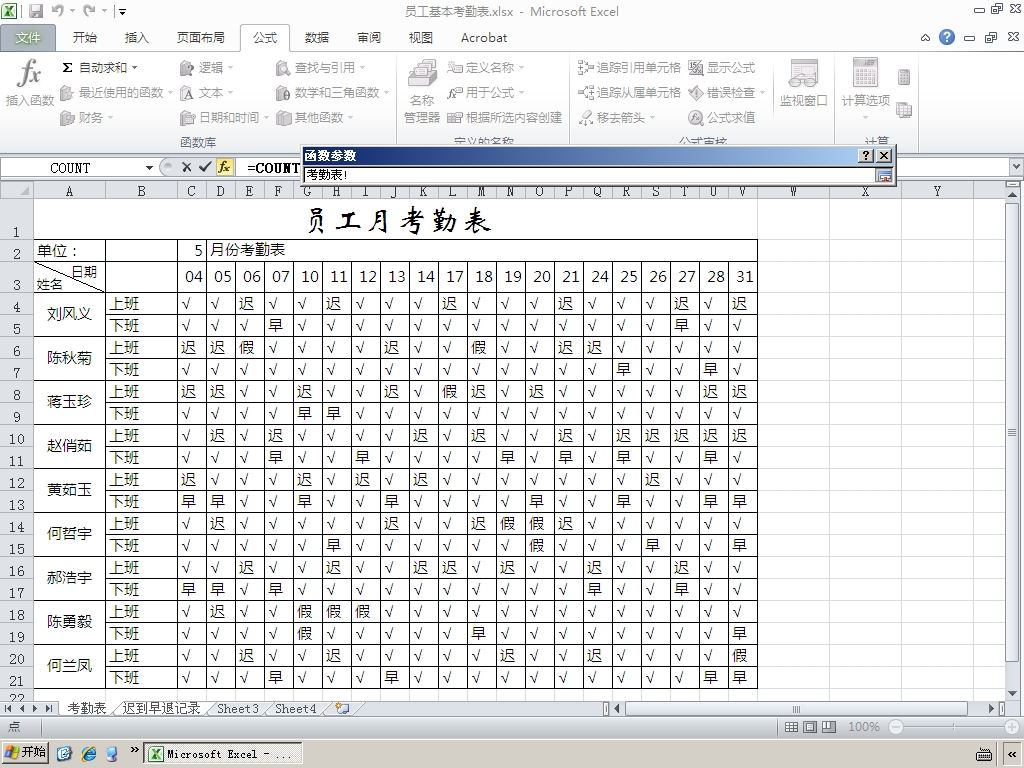The height and width of the screenshot is (768, 1024).
Task: Click Trace Precedents (追踪引用单元格)
Action: click(x=629, y=67)
